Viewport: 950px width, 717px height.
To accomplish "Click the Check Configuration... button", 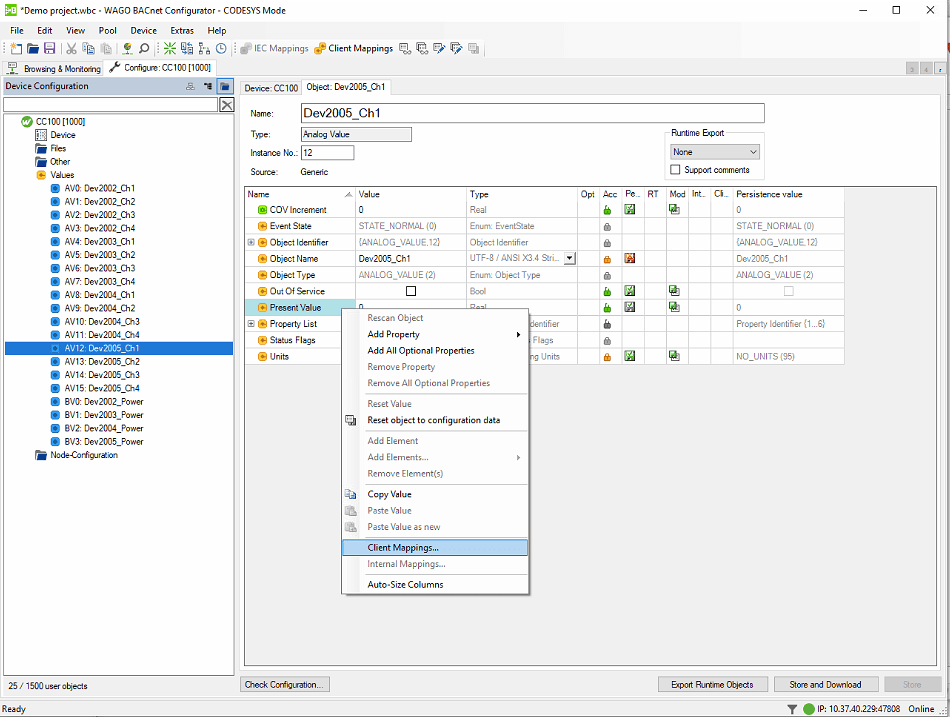I will click(285, 684).
